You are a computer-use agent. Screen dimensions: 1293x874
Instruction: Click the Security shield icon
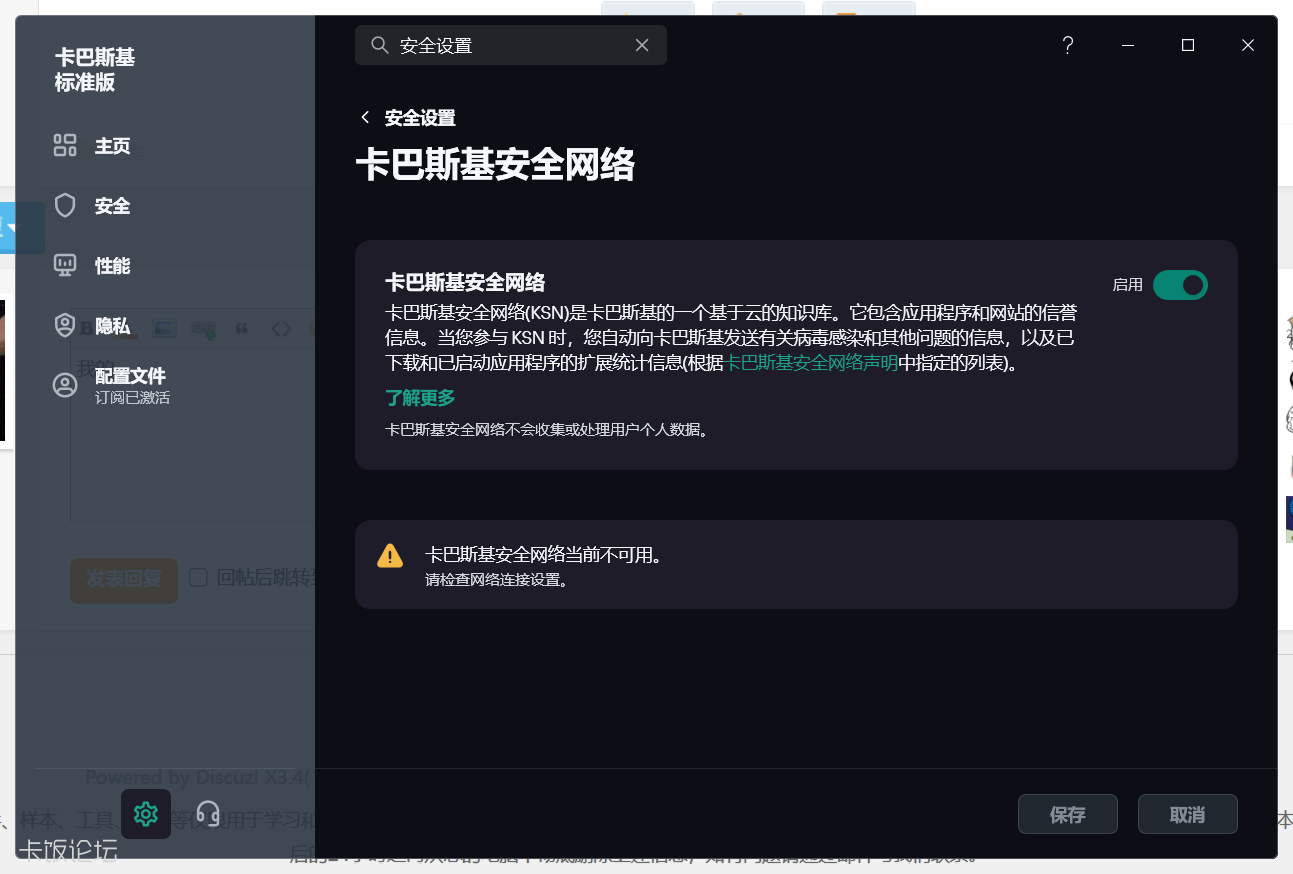(x=65, y=206)
